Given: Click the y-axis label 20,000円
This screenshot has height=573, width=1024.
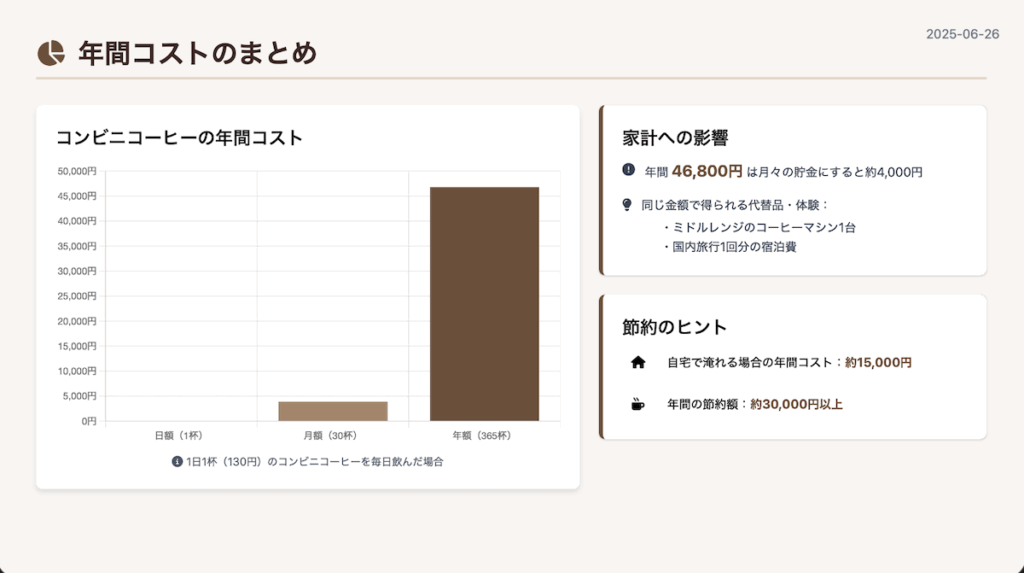Looking at the screenshot, I should tap(76, 321).
